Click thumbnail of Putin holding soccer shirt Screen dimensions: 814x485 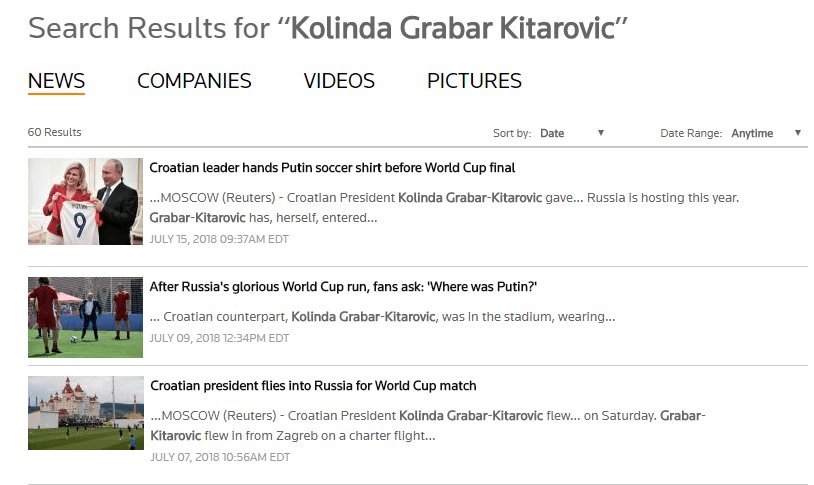(85, 201)
